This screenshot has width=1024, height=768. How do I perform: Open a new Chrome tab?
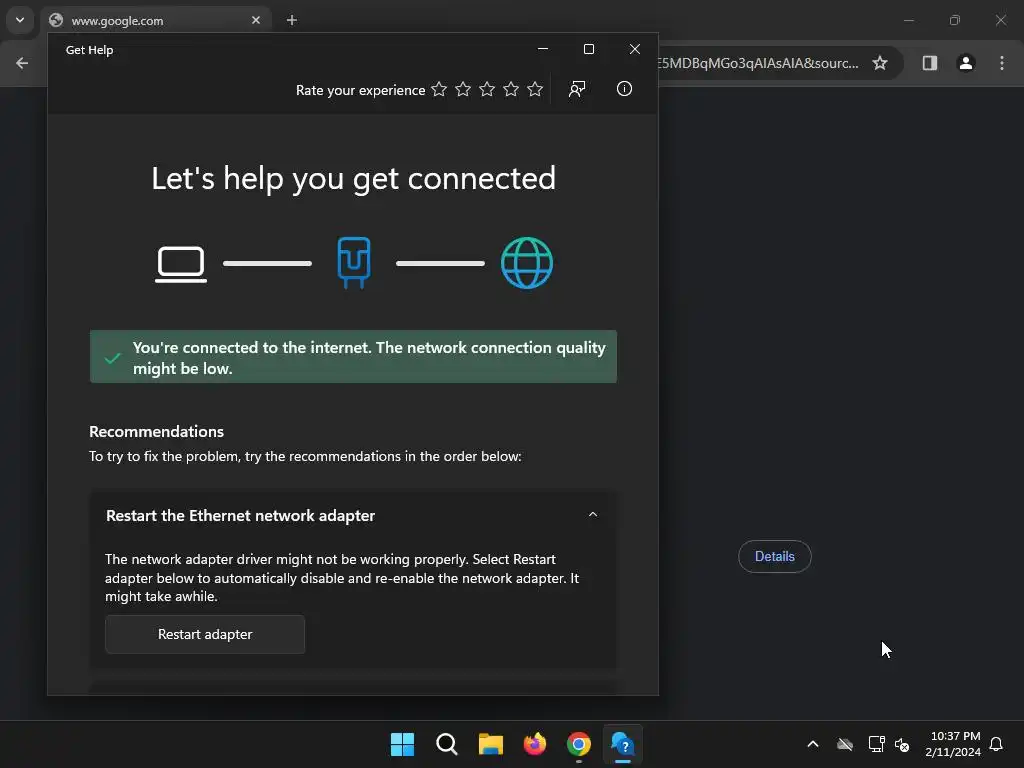292,20
